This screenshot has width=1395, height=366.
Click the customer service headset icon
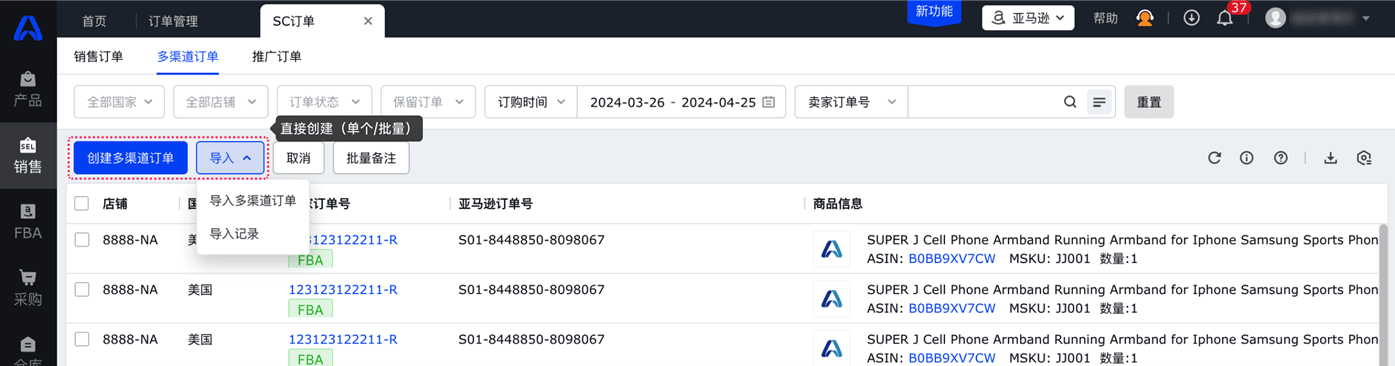coord(1145,18)
